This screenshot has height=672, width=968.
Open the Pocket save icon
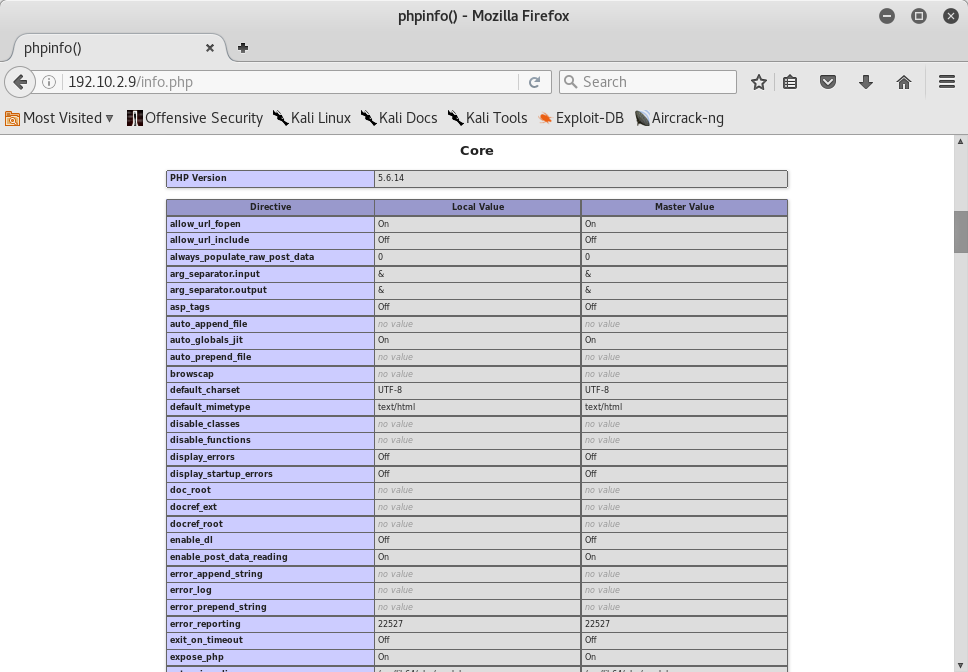(828, 81)
